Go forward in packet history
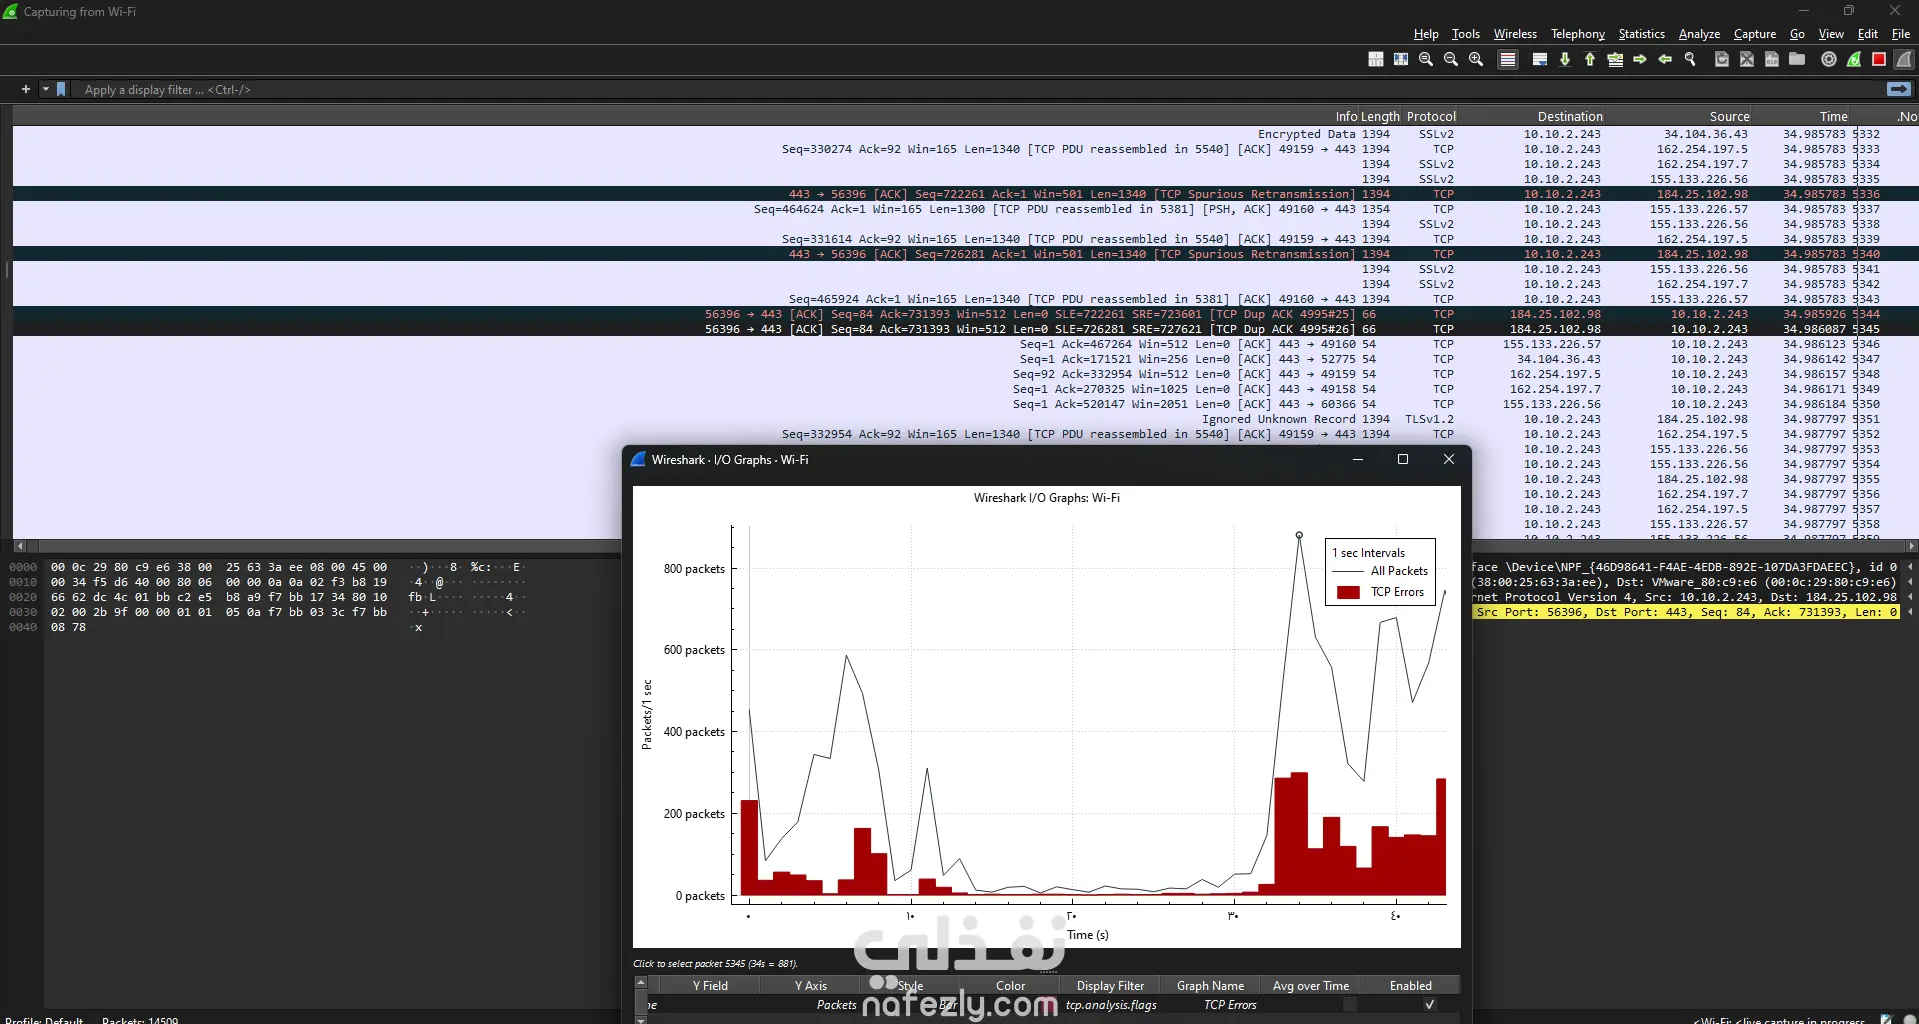This screenshot has height=1024, width=1919. [1640, 59]
